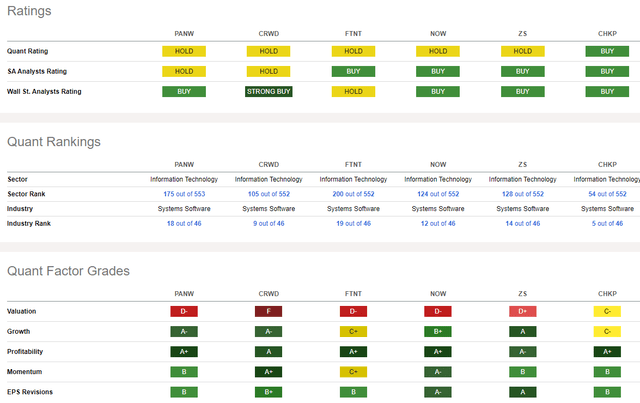The width and height of the screenshot is (640, 403).
Task: Click NOW SA Analysts Rating BUY badge
Action: pos(438,71)
